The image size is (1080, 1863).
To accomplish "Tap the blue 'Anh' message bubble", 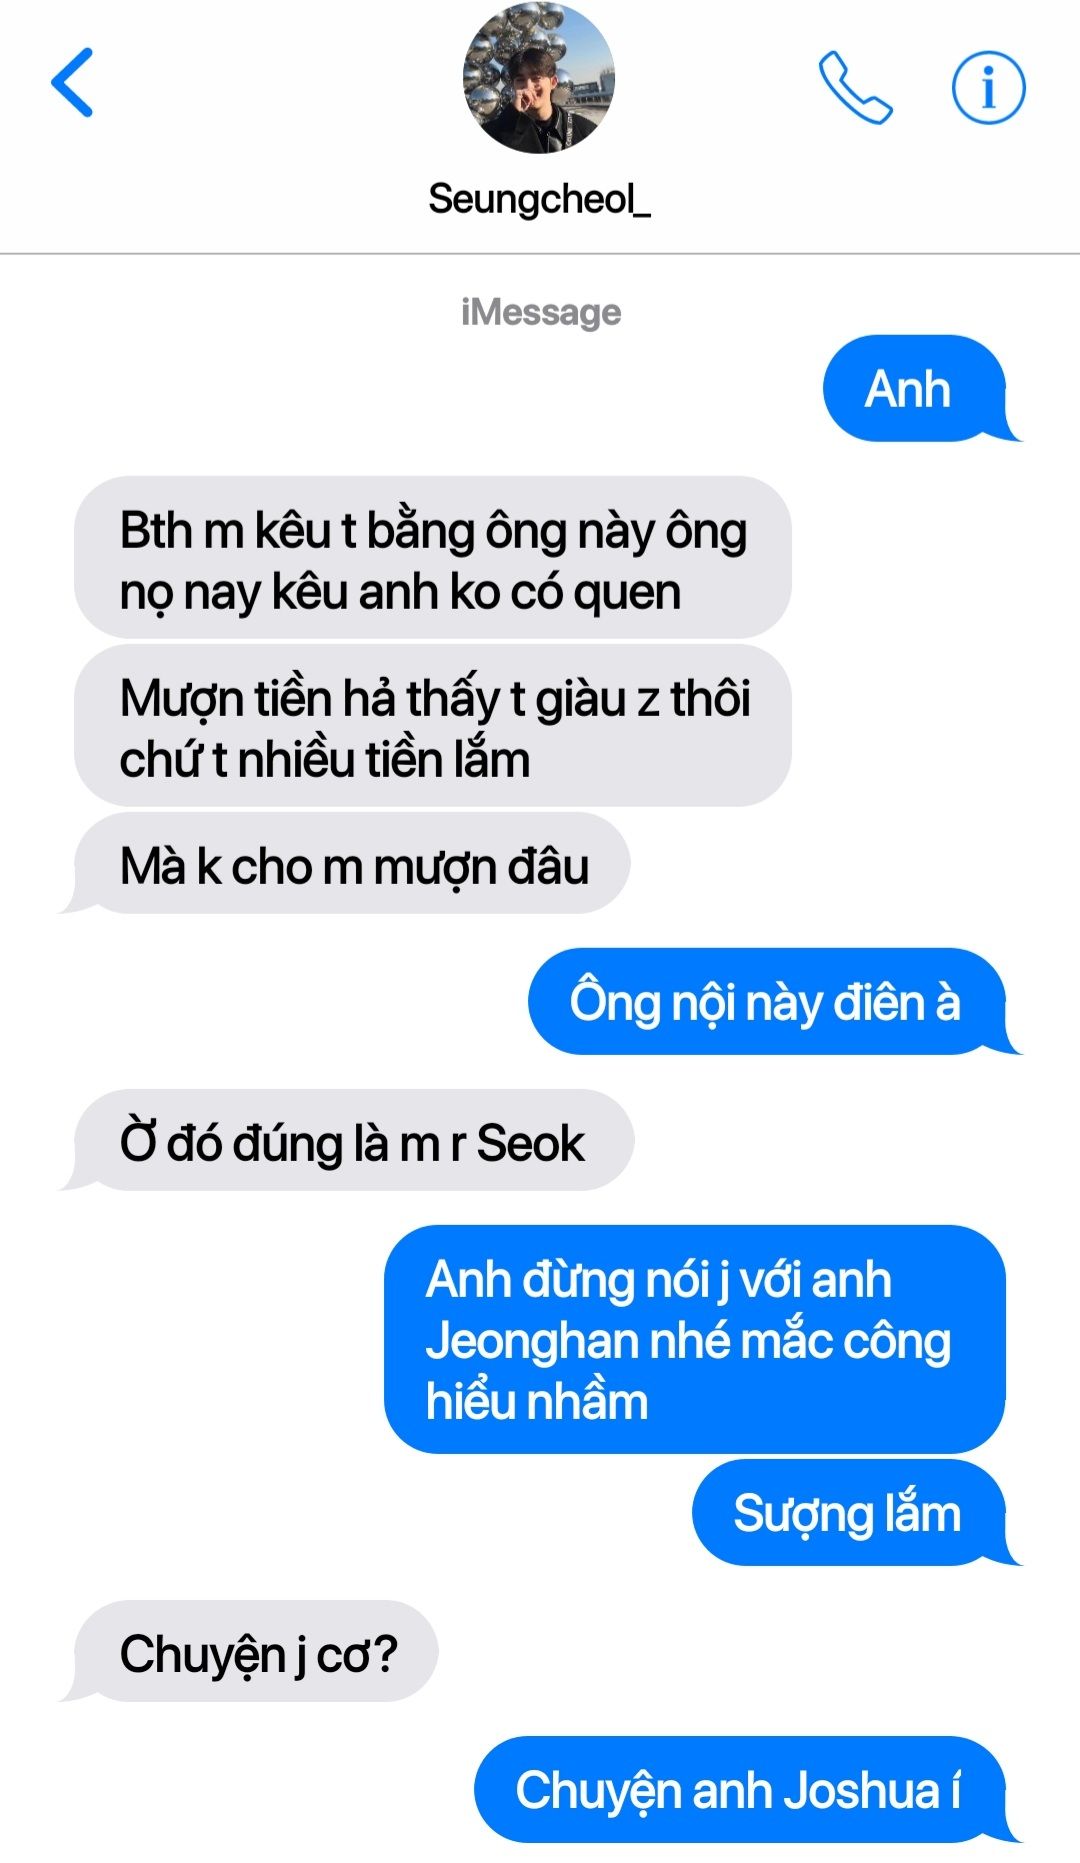I will point(914,389).
